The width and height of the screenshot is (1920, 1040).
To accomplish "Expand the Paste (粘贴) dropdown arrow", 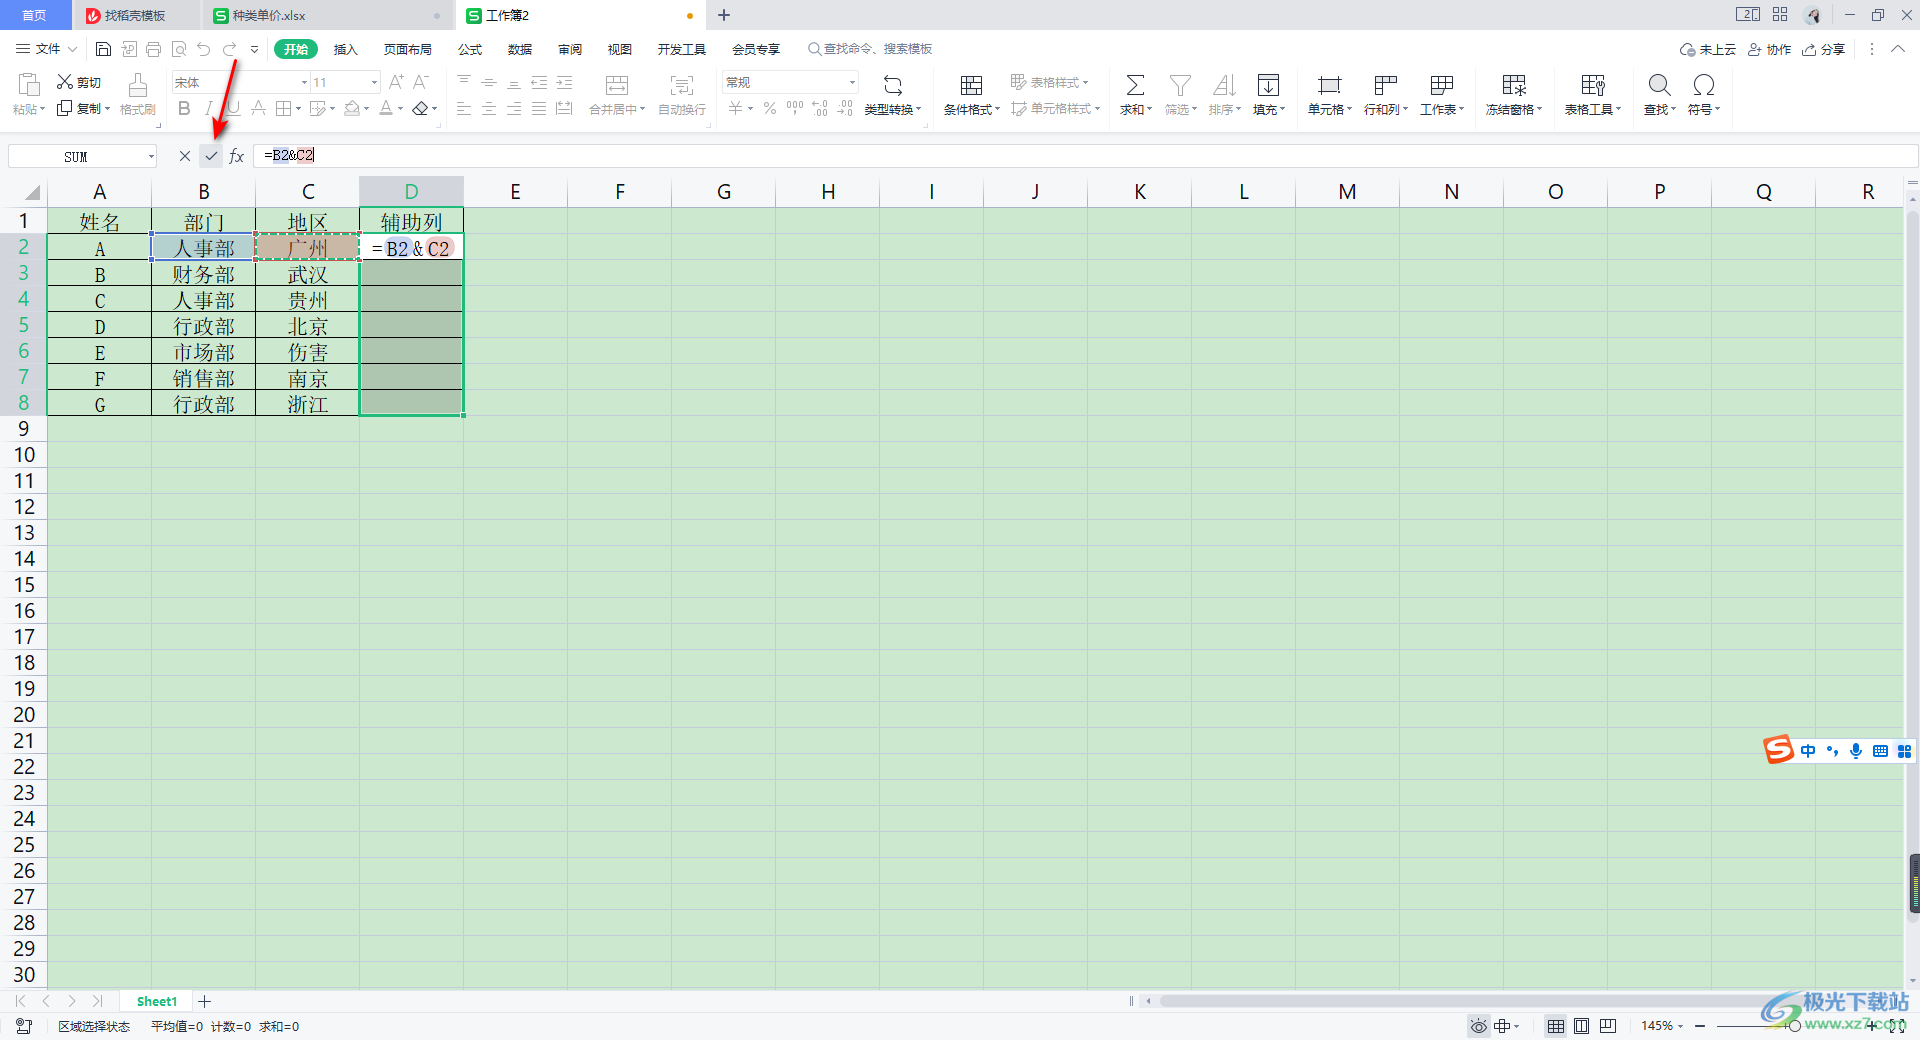I will point(41,109).
